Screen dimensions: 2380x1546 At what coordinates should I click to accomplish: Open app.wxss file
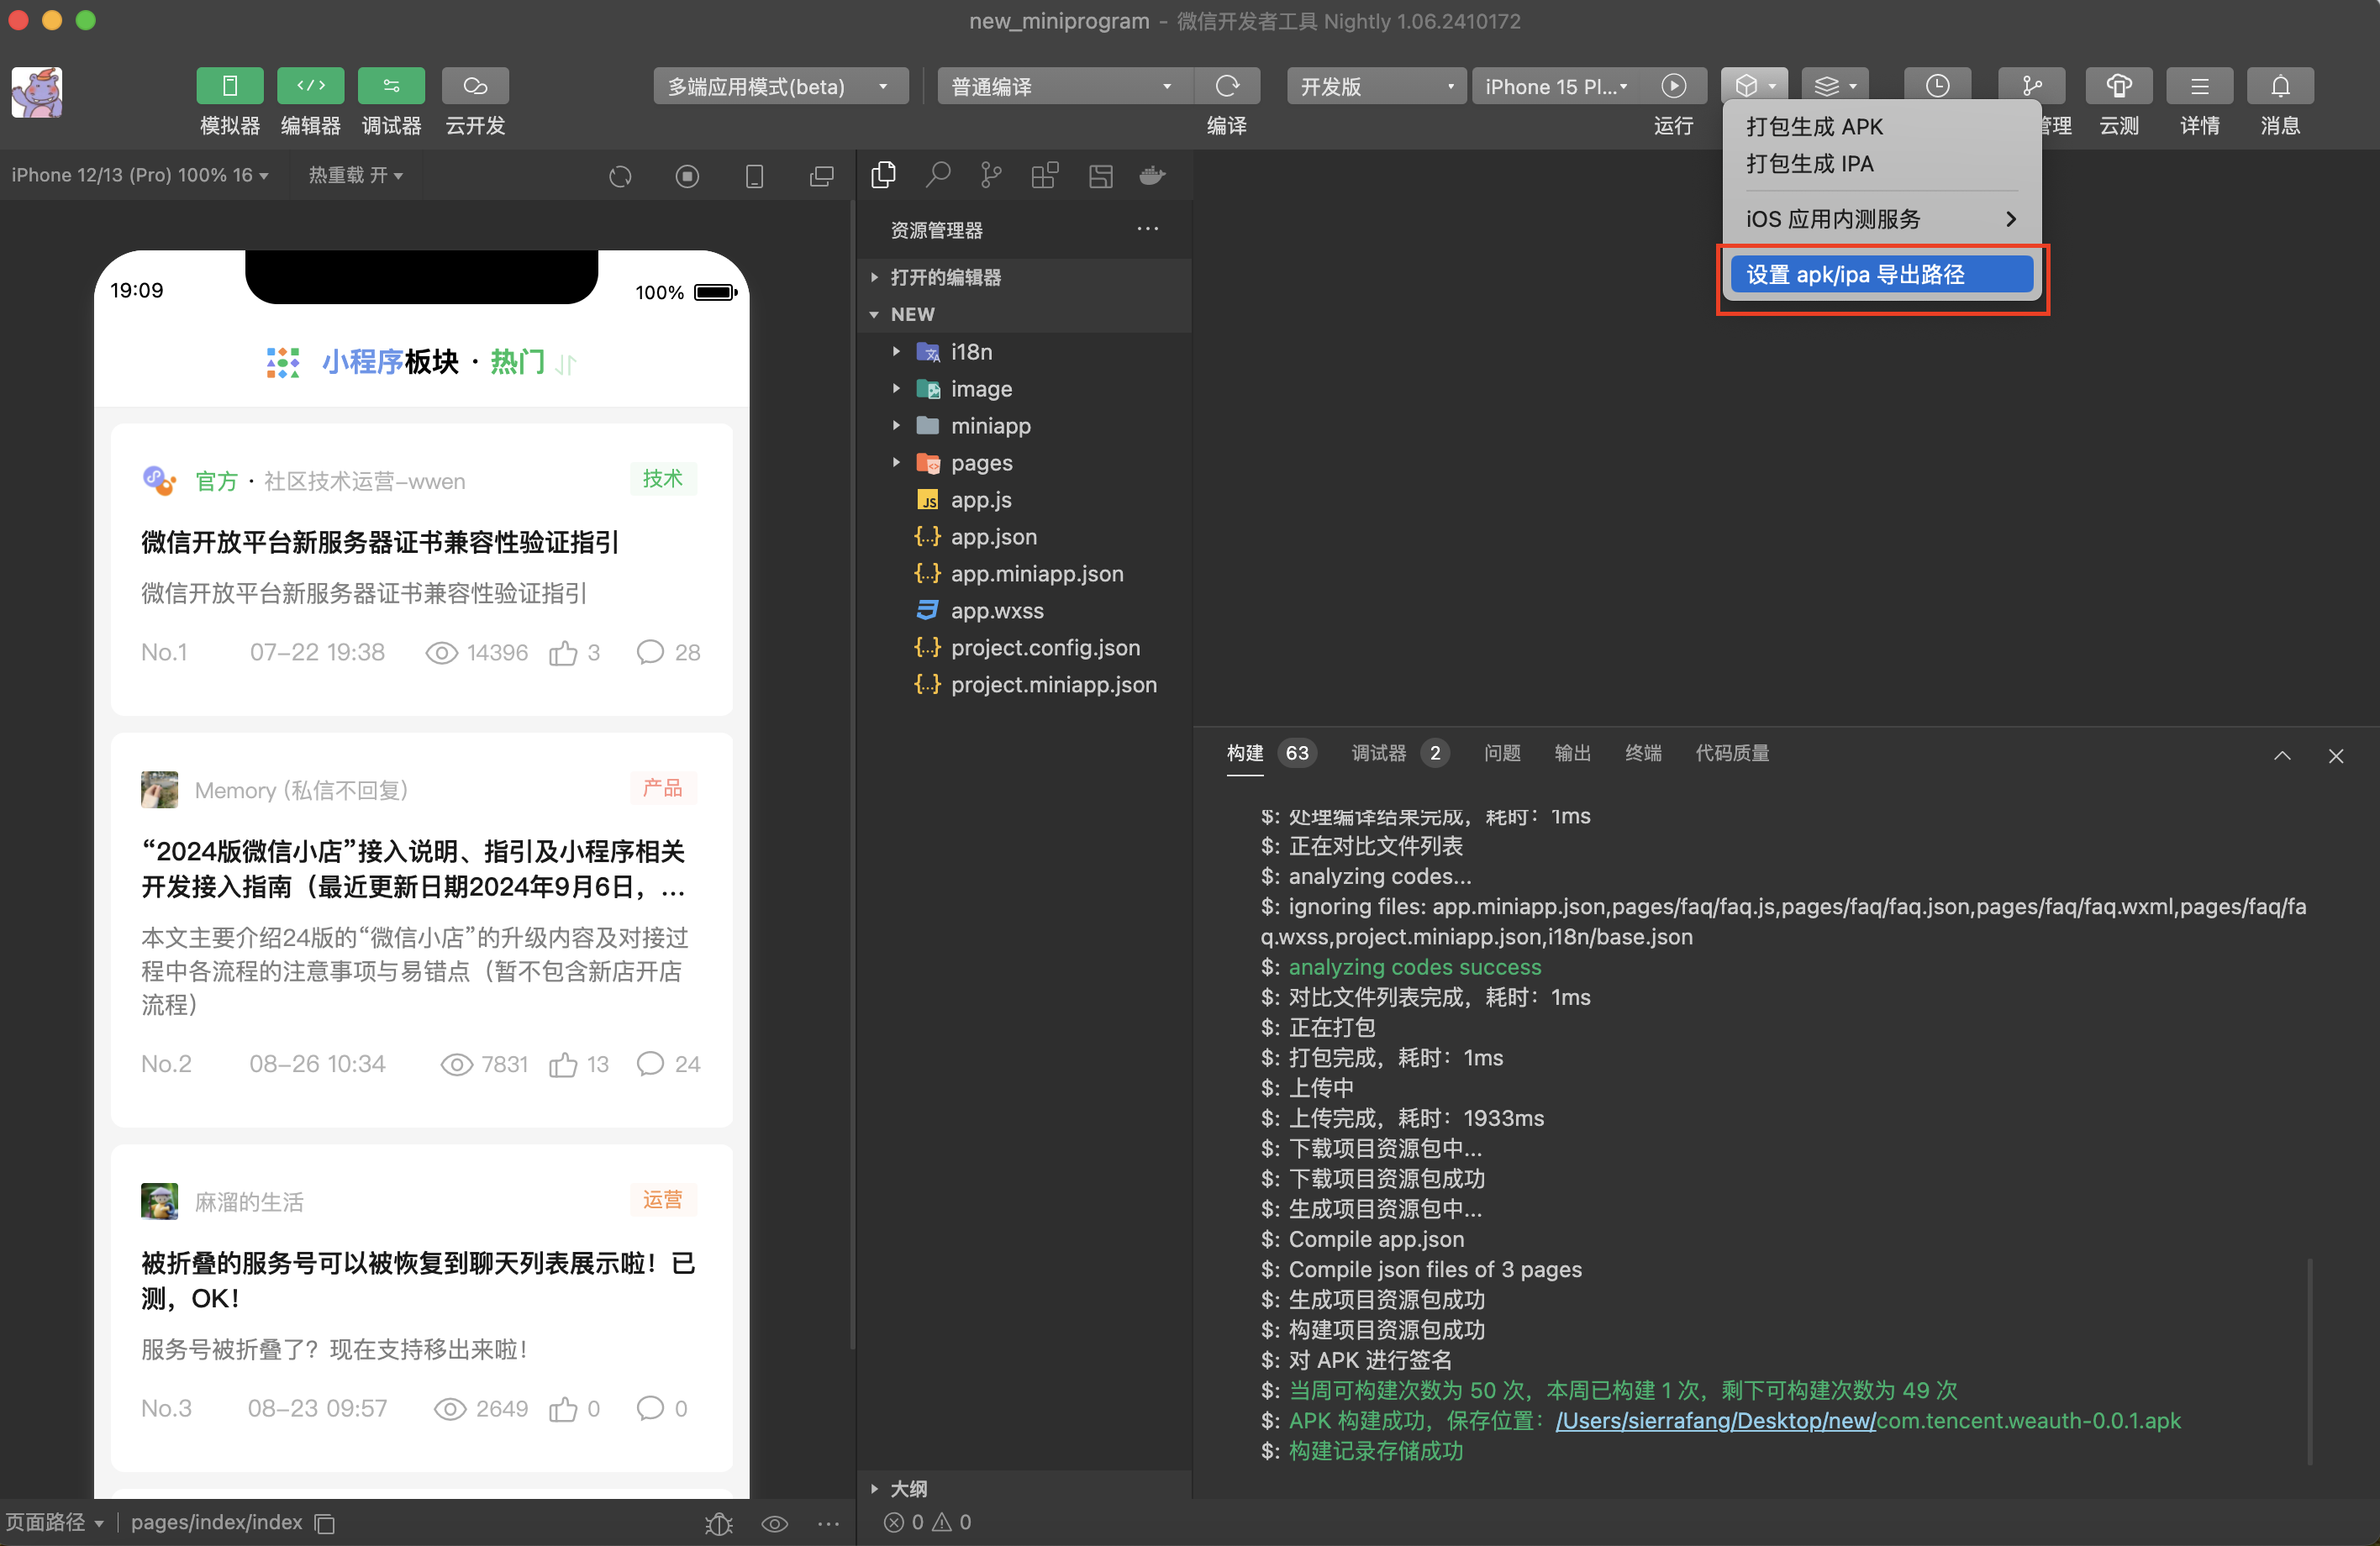pos(1025,611)
